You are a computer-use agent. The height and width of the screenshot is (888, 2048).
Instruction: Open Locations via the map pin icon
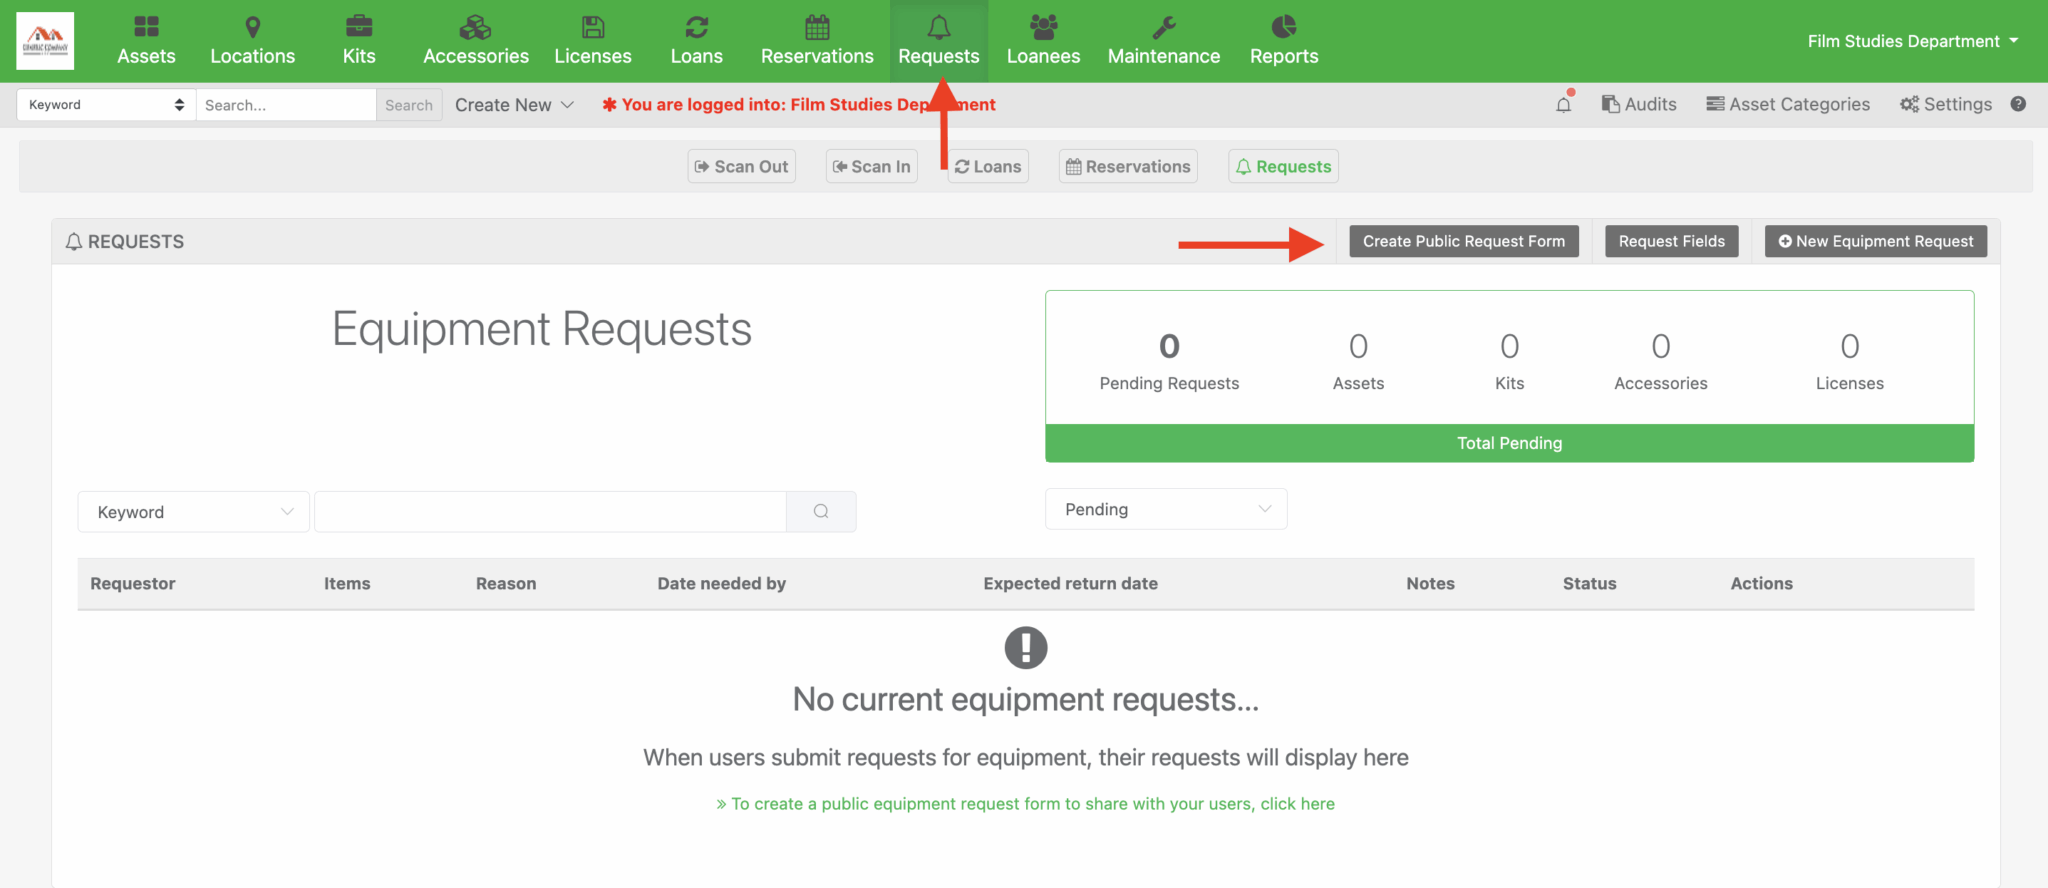click(x=252, y=27)
